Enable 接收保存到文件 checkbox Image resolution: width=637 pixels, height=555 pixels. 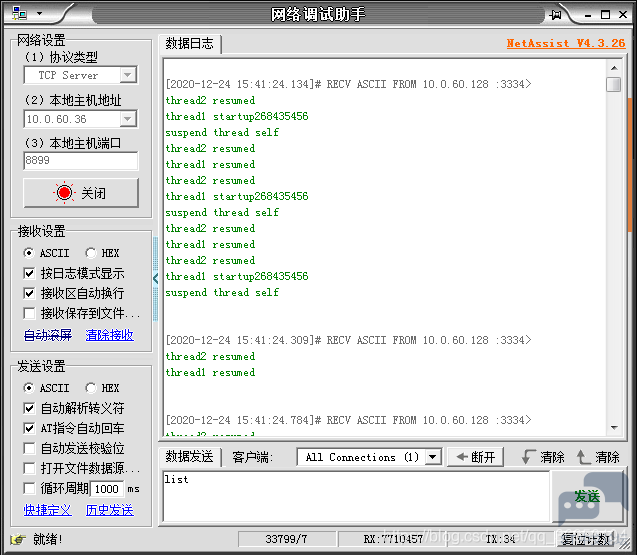click(x=29, y=313)
